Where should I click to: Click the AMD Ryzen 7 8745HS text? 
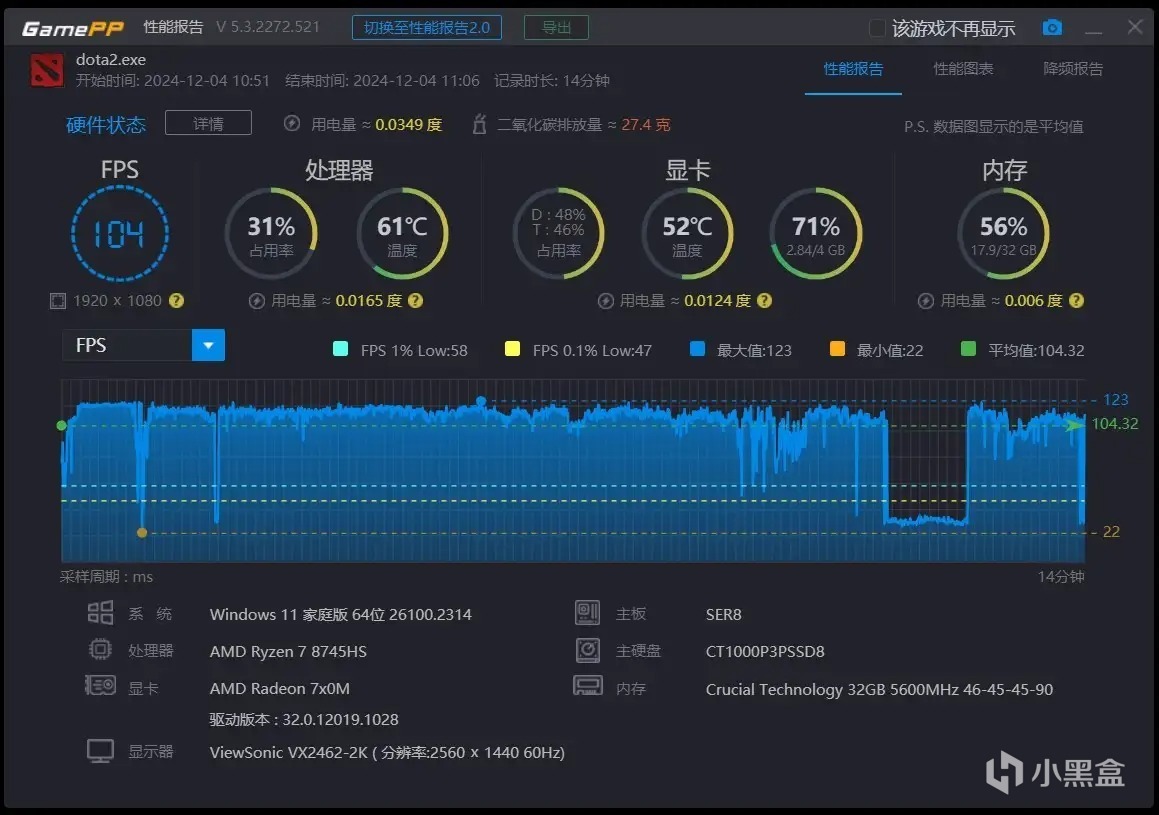pos(288,651)
